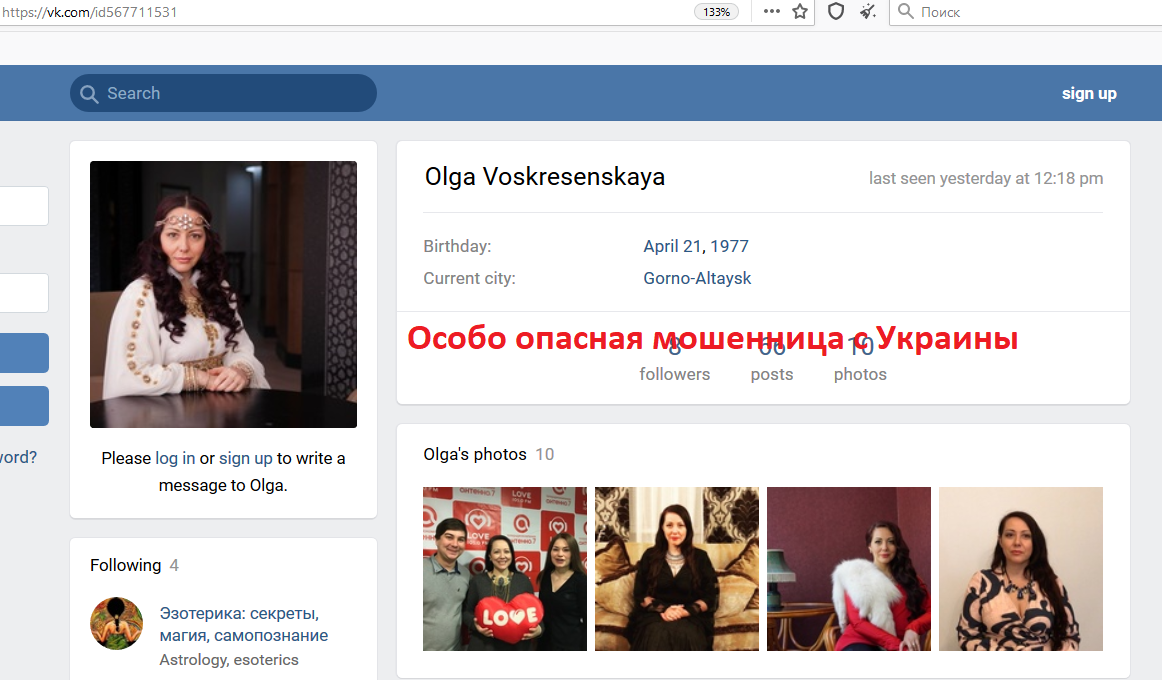This screenshot has height=680, width=1162.
Task: Click the browser bookmark star icon
Action: 800,12
